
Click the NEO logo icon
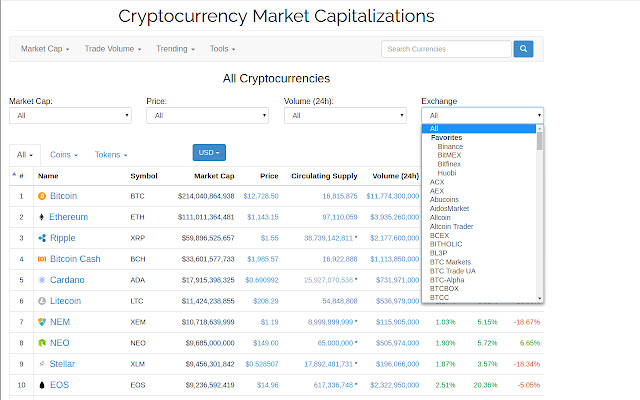coord(42,343)
